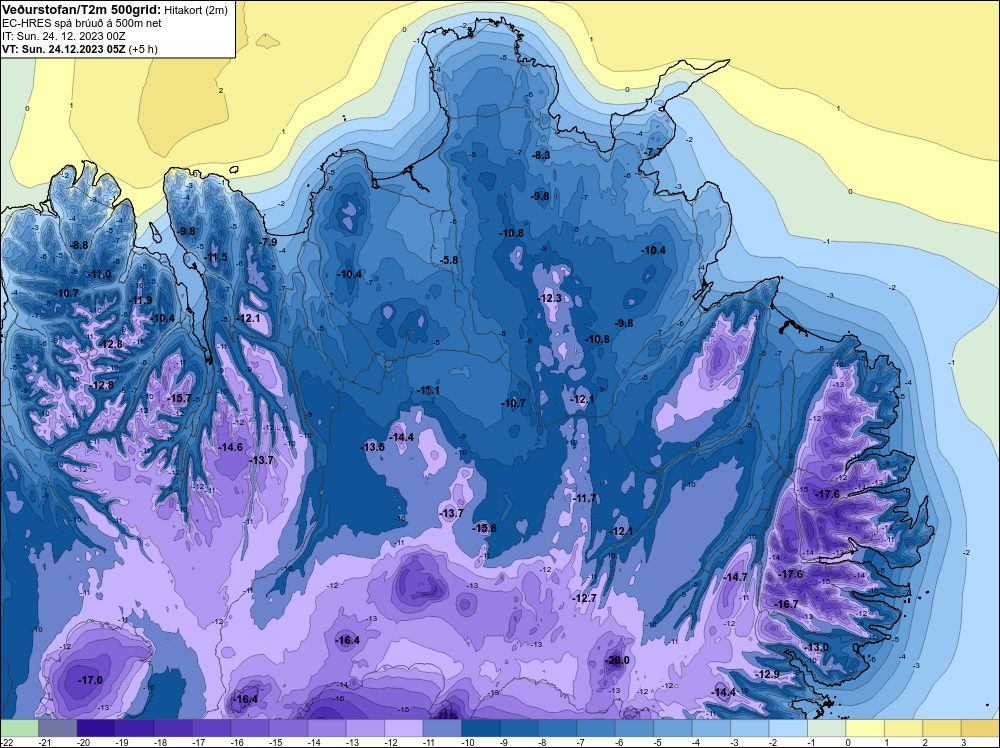Click the pale yellow swatch above legend label 0
The width and height of the screenshot is (1000, 748).
tap(865, 728)
